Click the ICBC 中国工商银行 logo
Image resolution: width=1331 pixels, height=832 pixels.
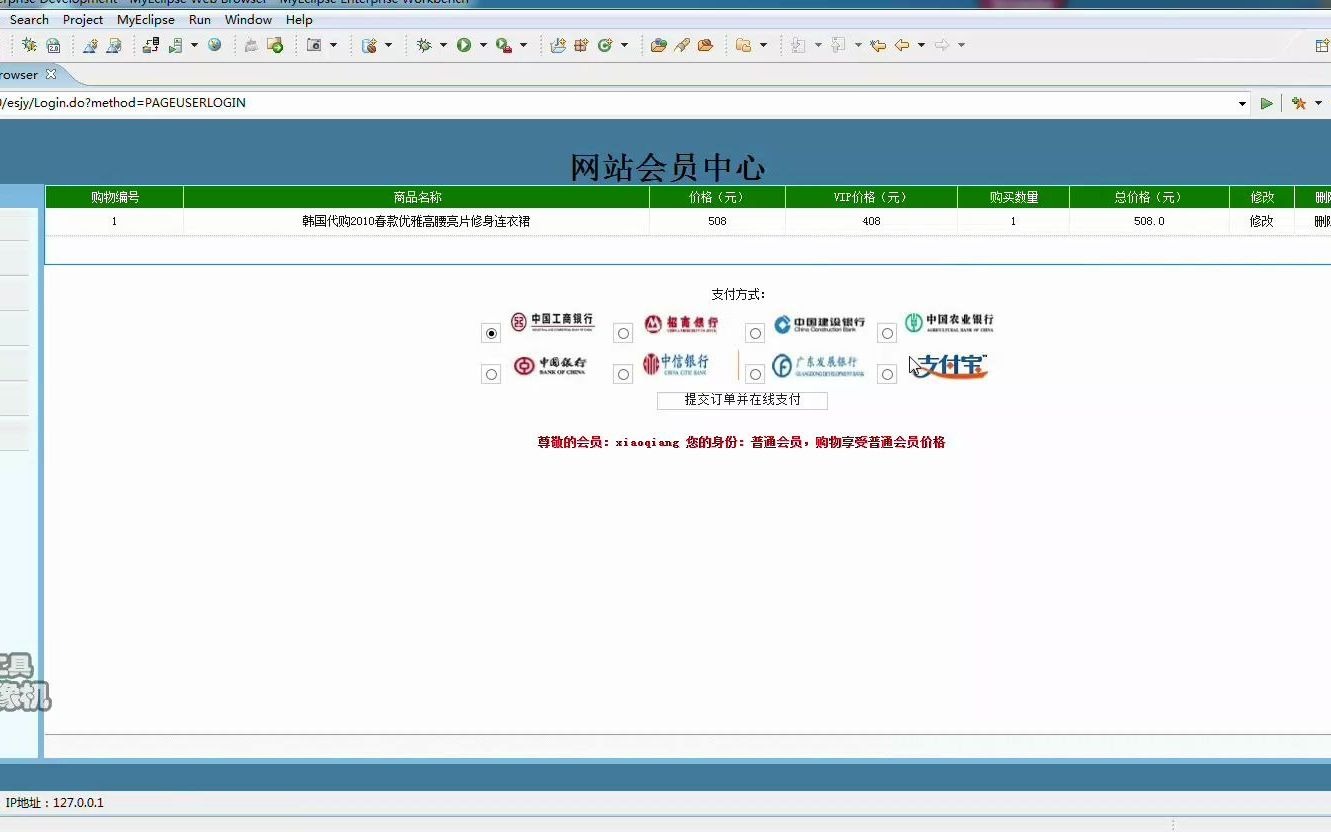click(552, 321)
